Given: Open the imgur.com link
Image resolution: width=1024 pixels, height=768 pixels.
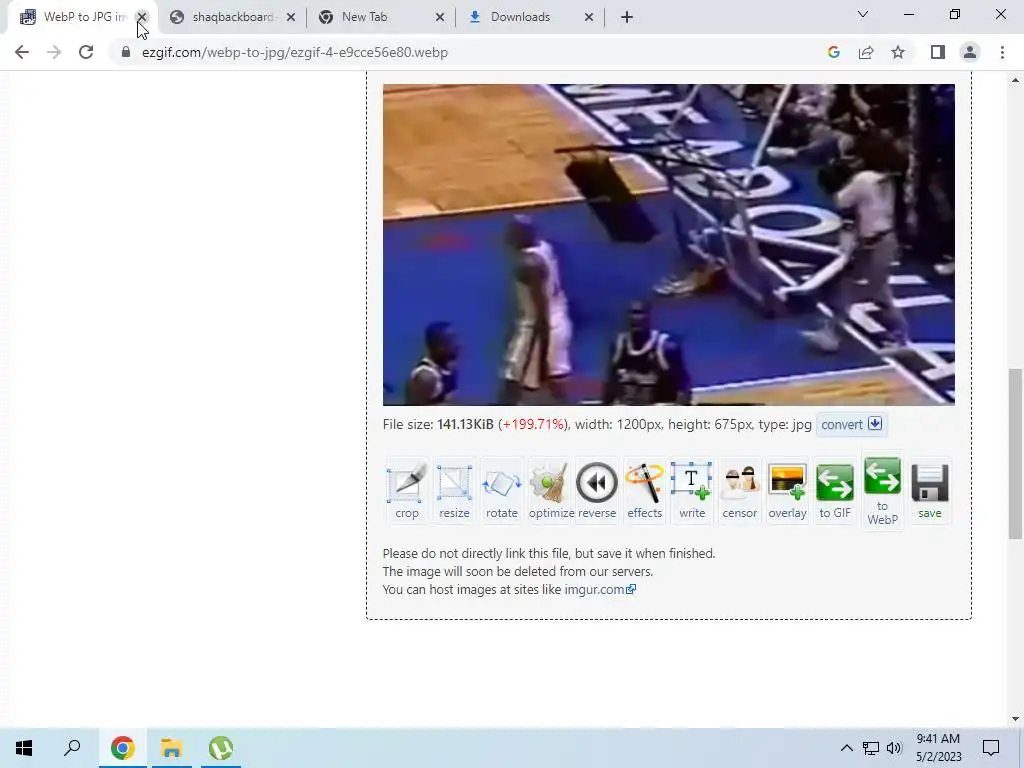Looking at the screenshot, I should (x=600, y=589).
